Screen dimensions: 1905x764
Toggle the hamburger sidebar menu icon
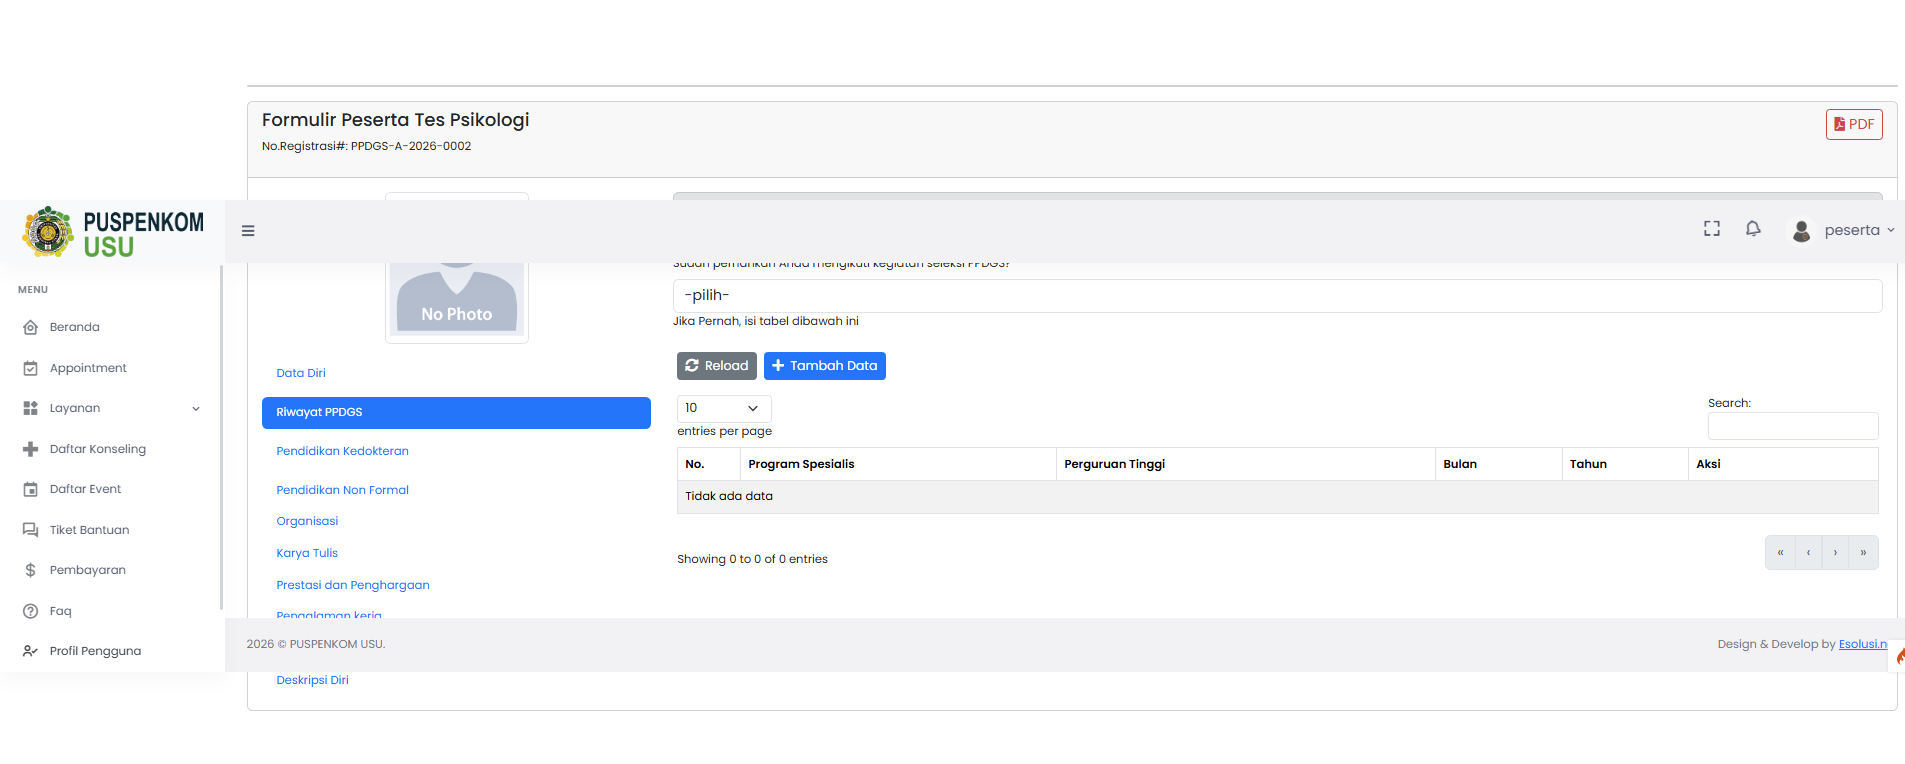click(x=248, y=231)
